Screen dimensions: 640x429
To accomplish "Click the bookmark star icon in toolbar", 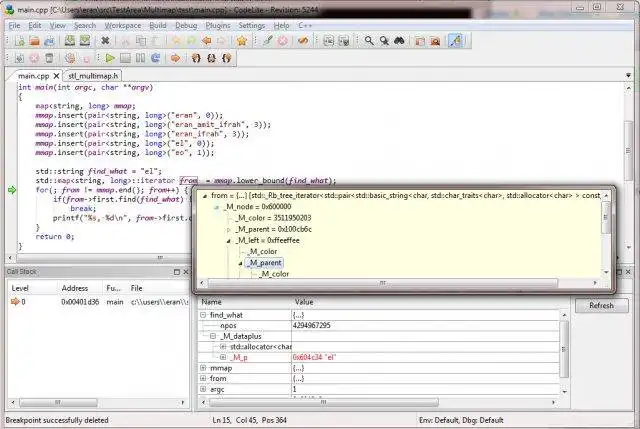I will pyautogui.click(x=242, y=41).
